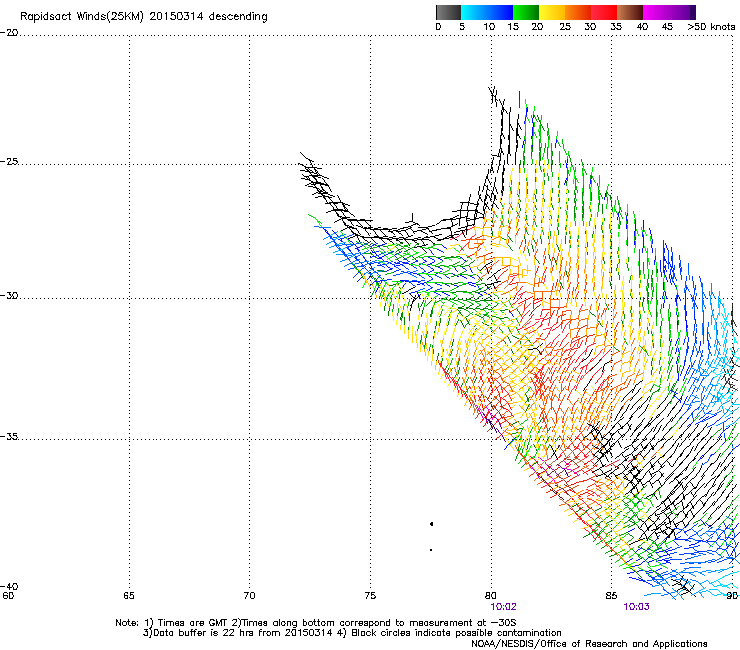Select the brown 35-40 knots swatch
The image size is (740, 650).
pyautogui.click(x=630, y=12)
